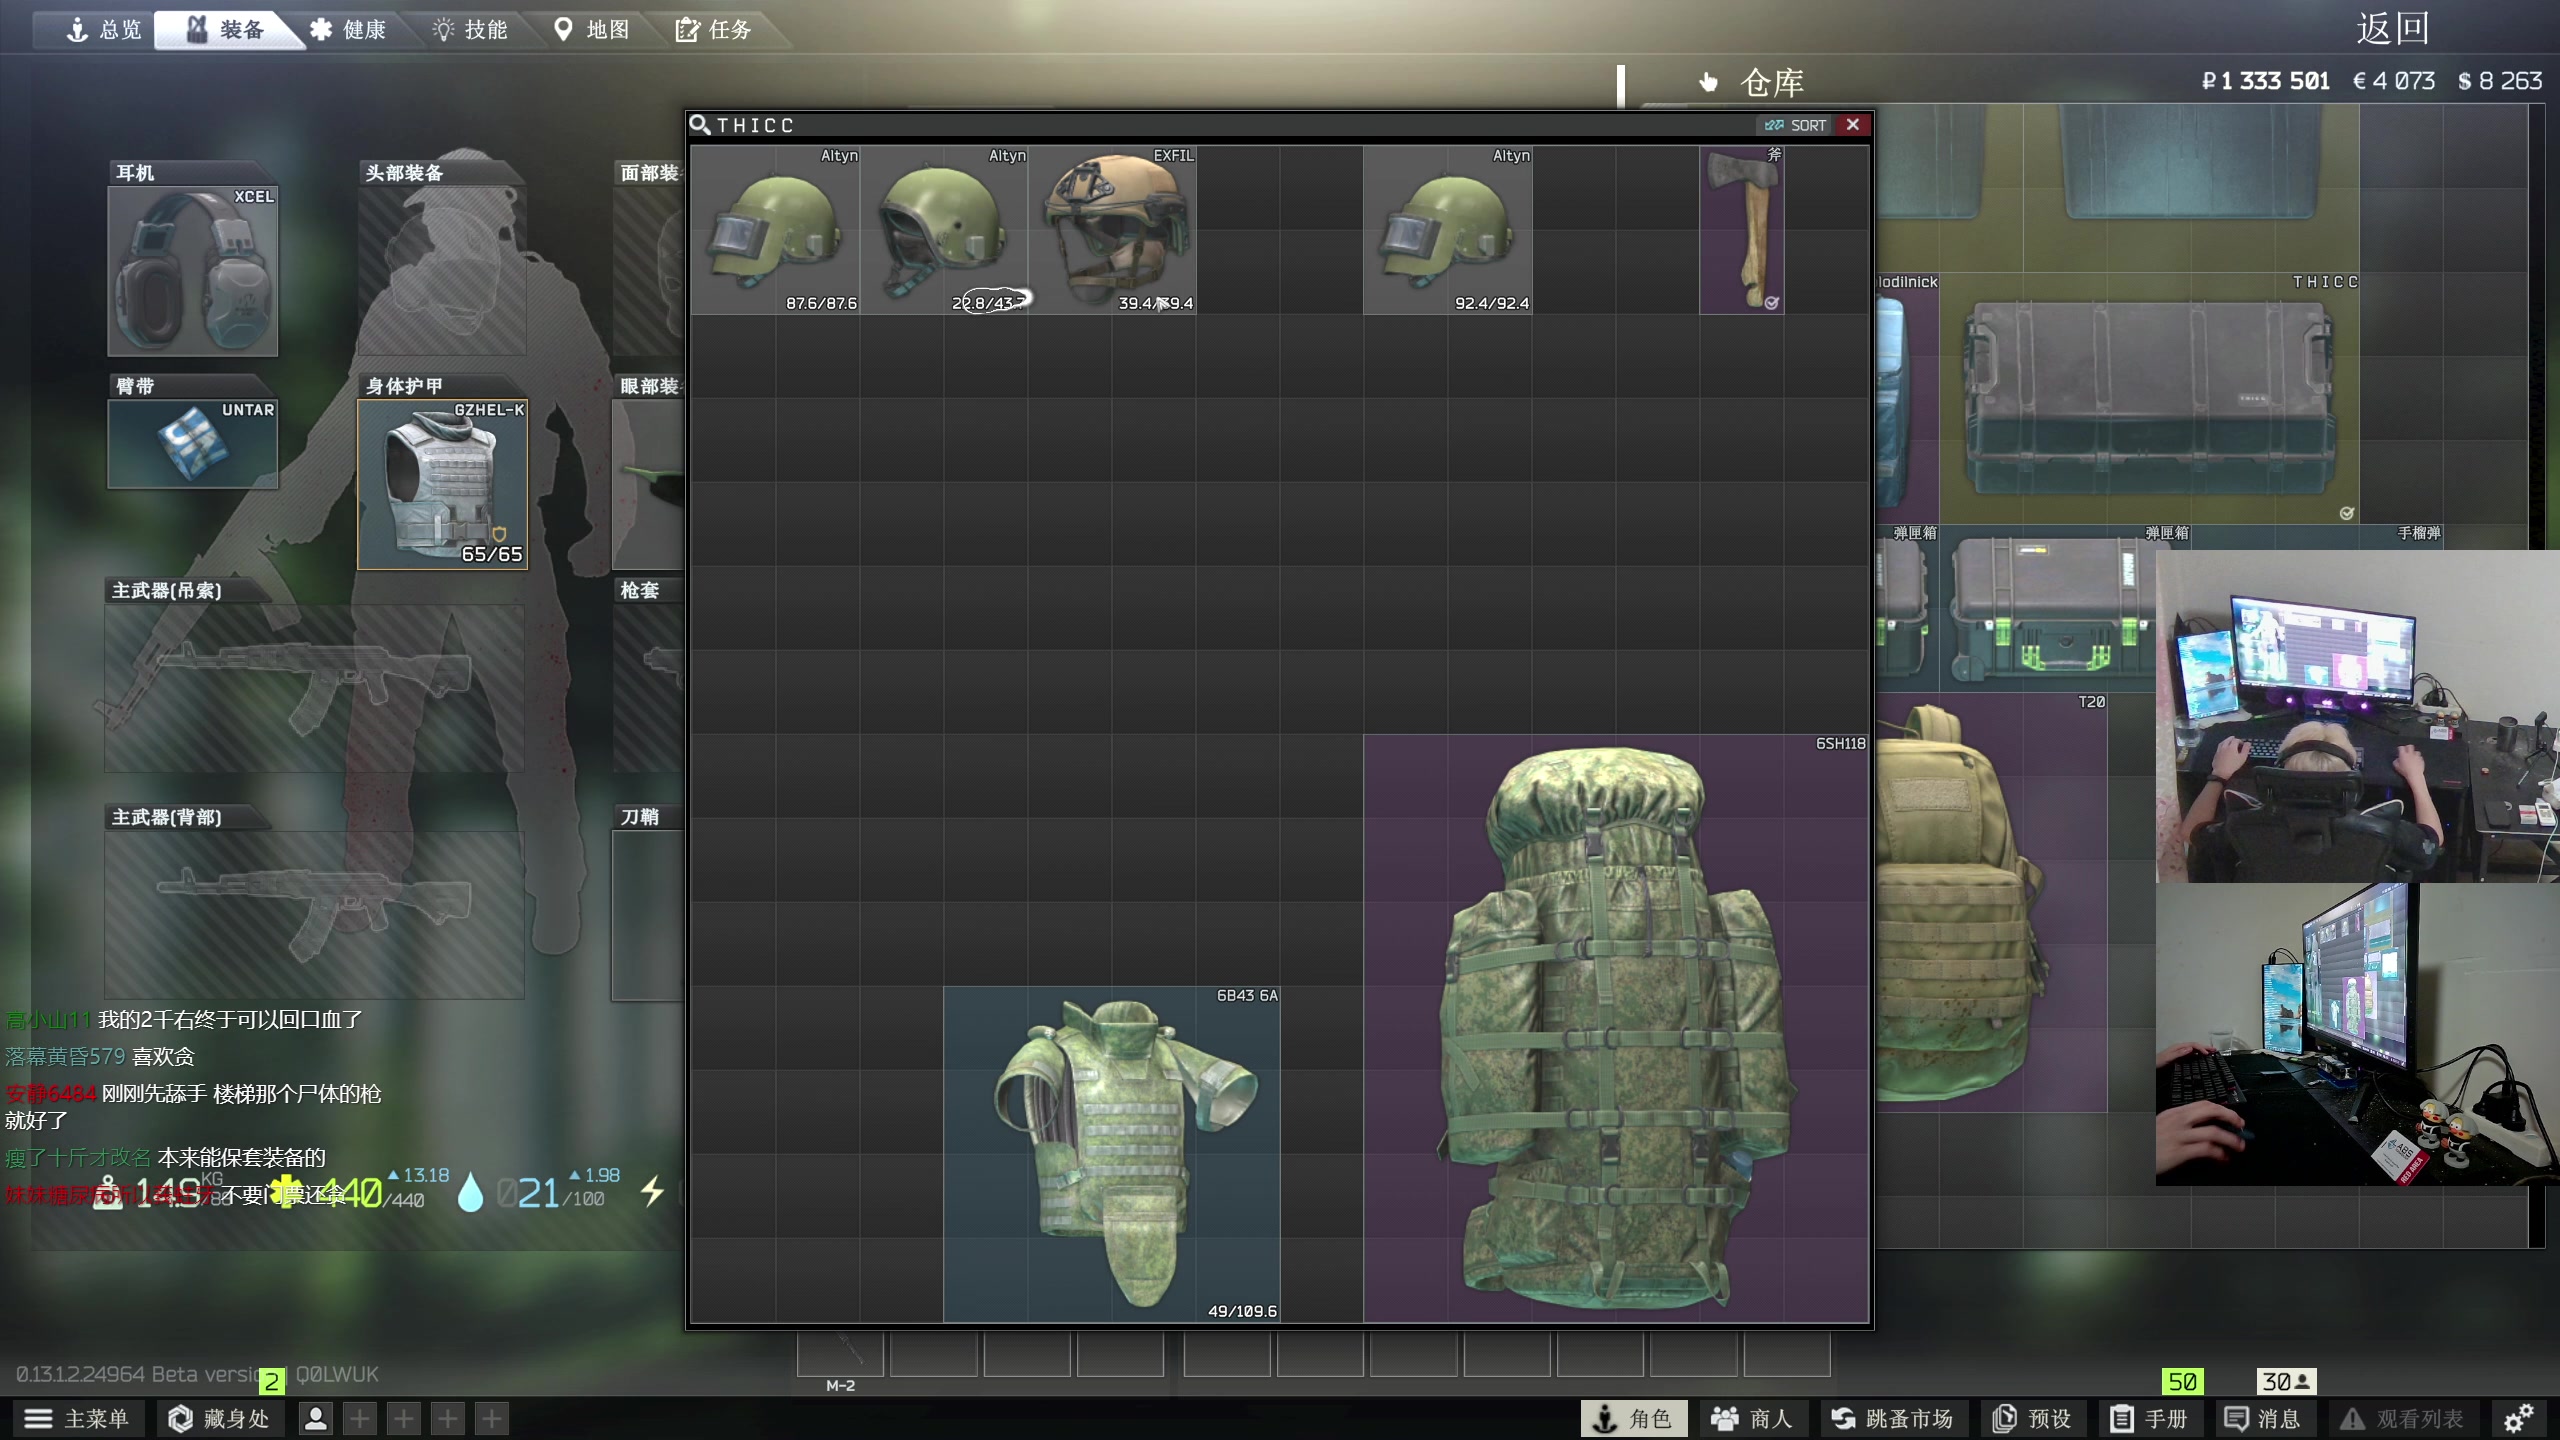
Task: Close the THICC container window
Action: pyautogui.click(x=1853, y=125)
